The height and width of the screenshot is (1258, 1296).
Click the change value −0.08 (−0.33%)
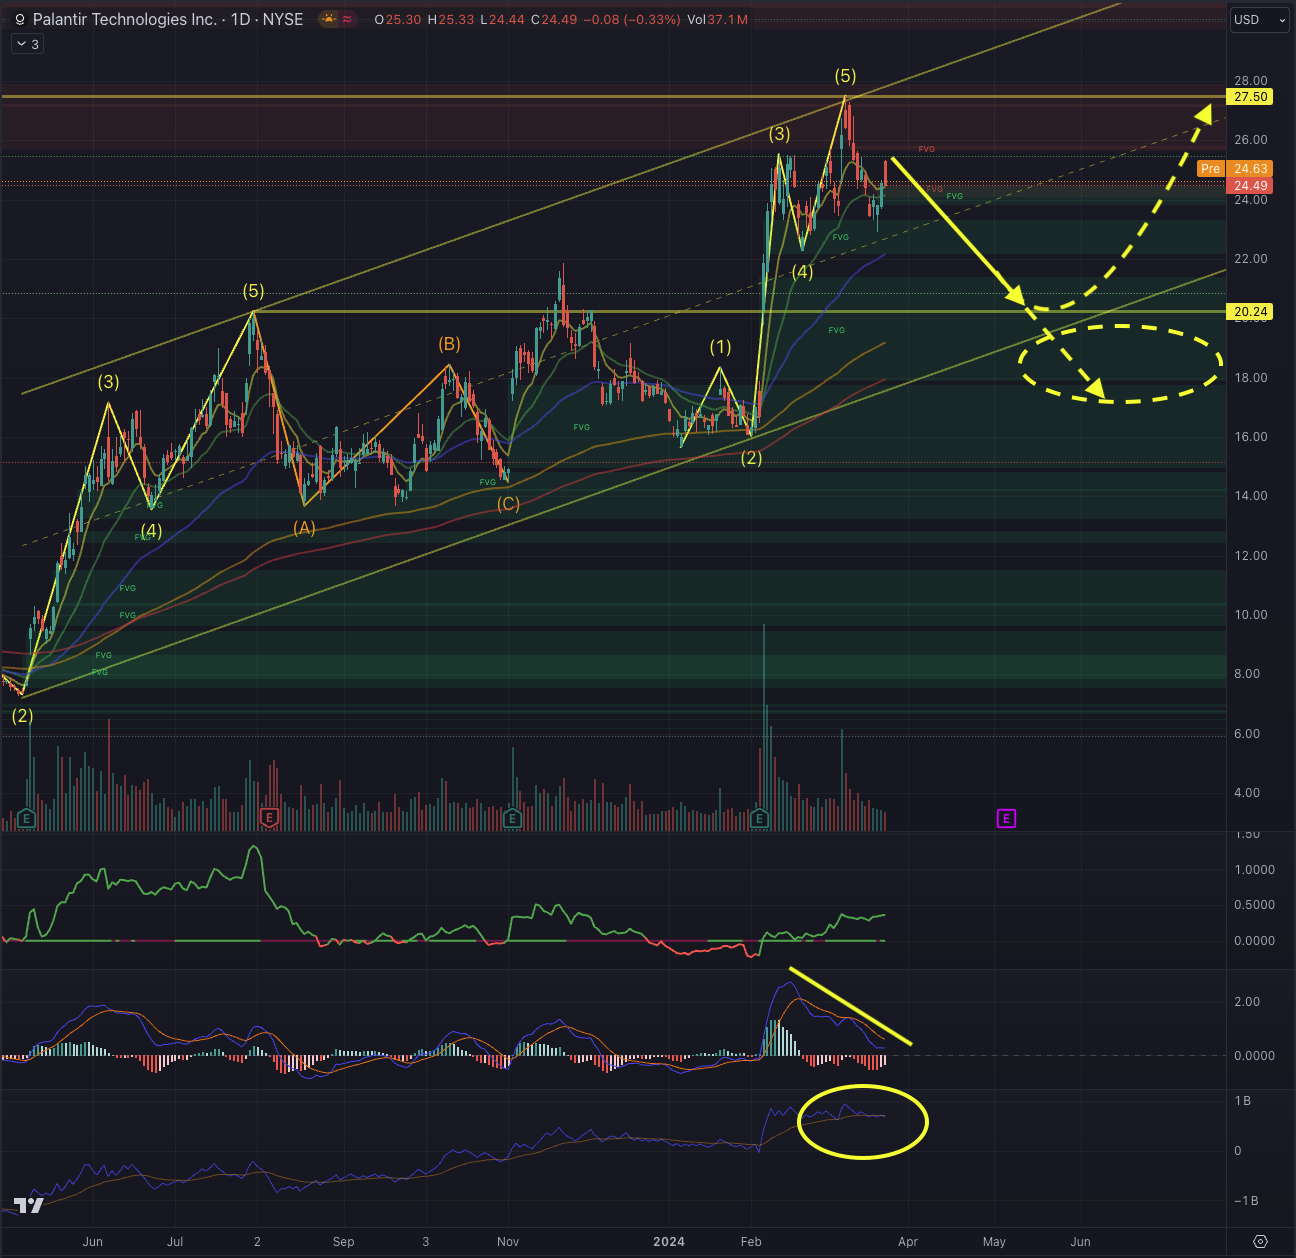click(x=632, y=20)
